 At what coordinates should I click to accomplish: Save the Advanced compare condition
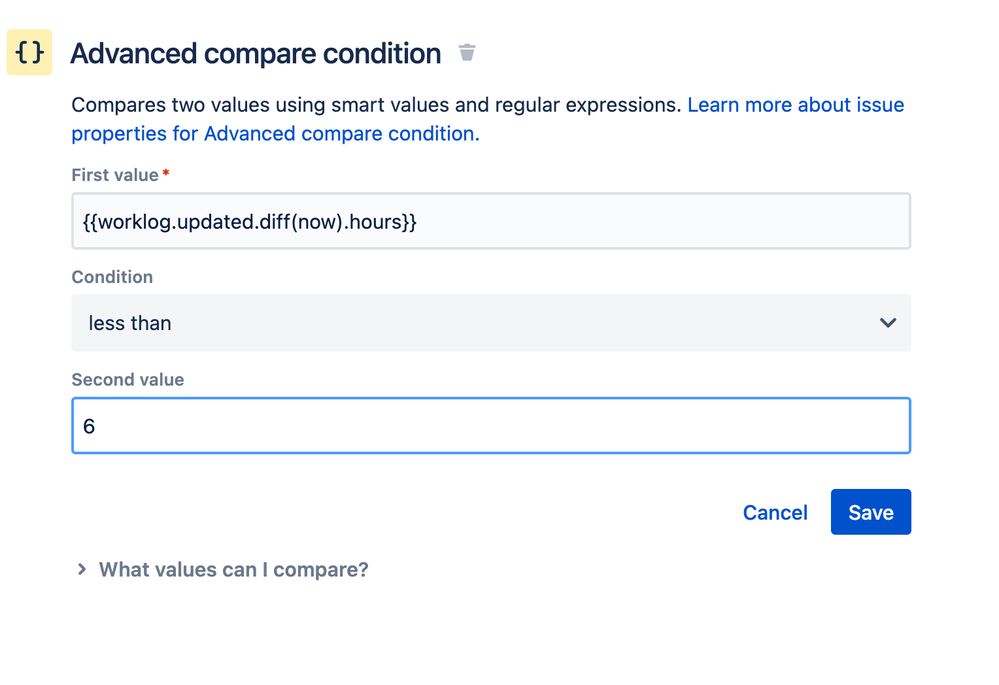click(x=871, y=512)
